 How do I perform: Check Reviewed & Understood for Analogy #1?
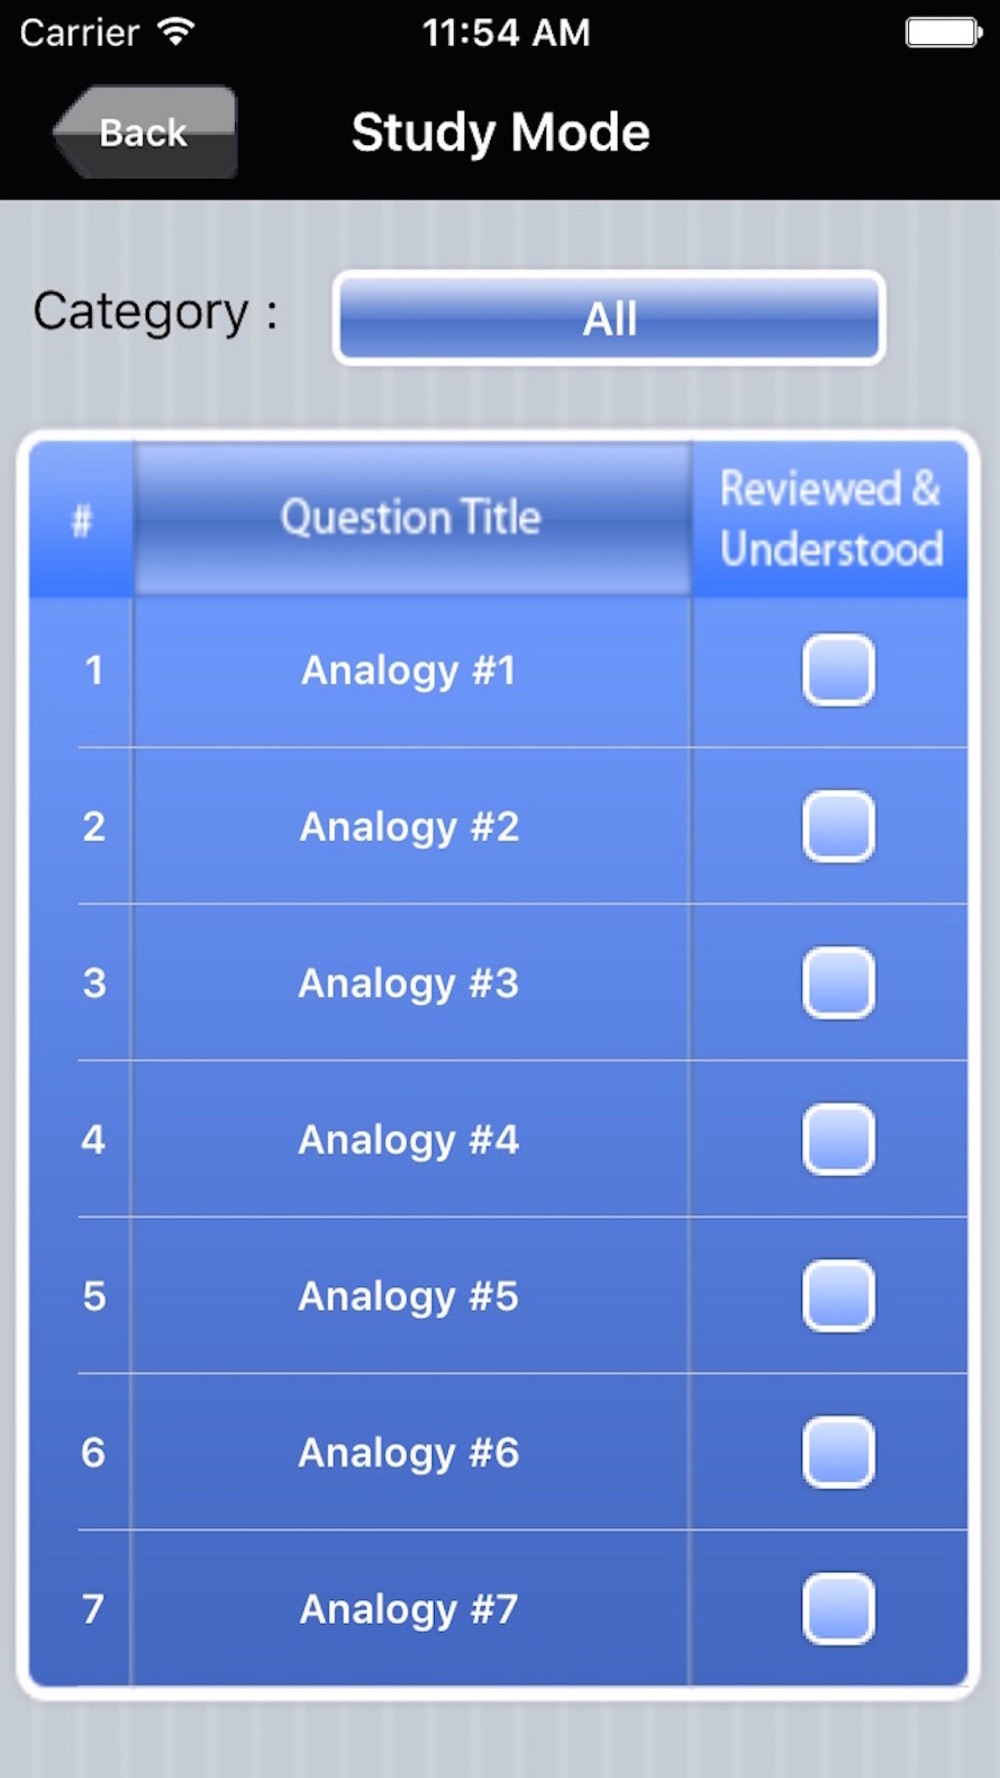tap(838, 670)
